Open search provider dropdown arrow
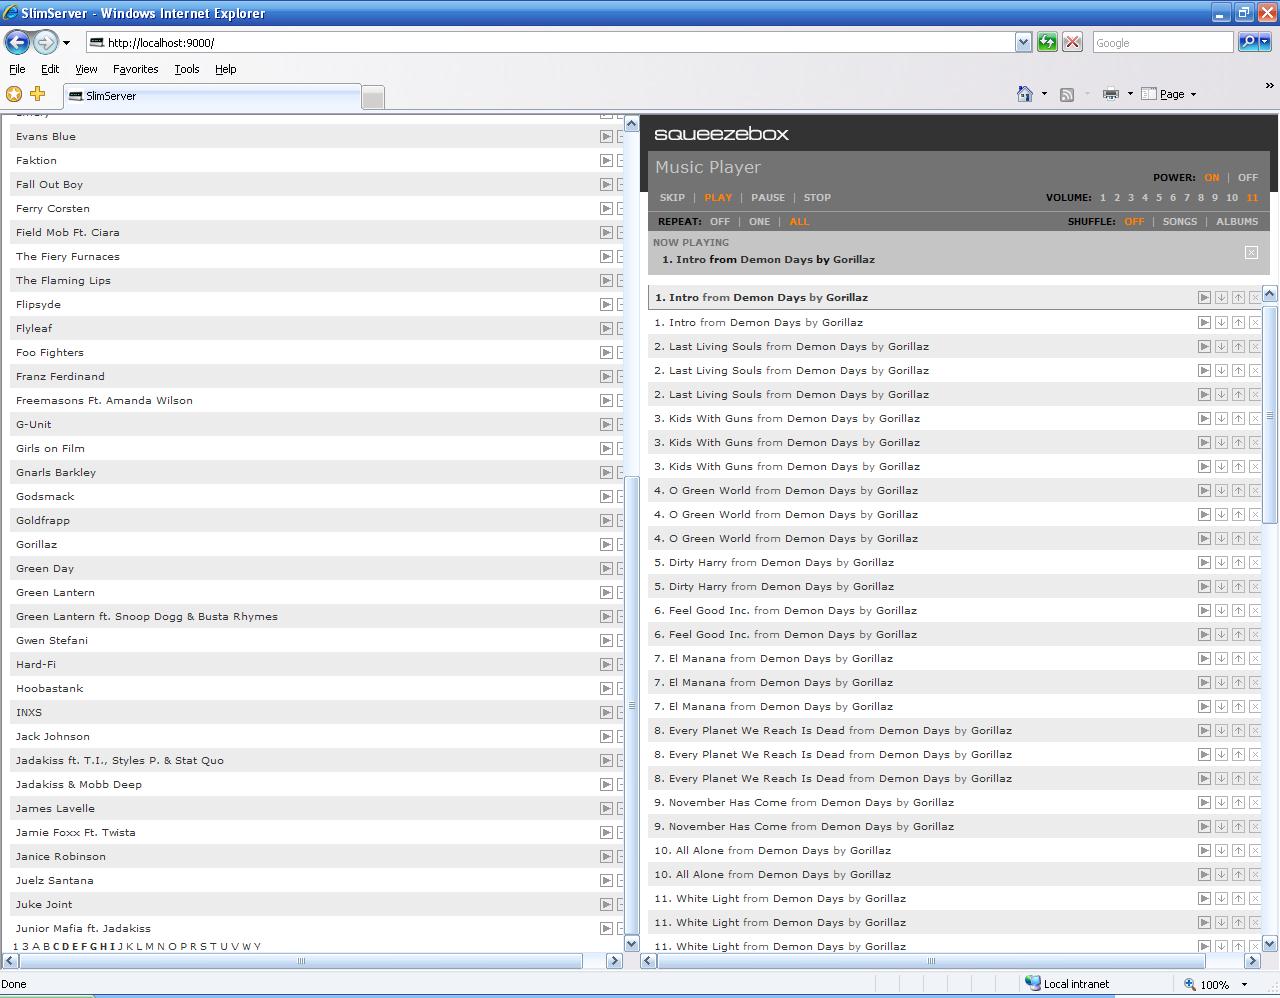The height and width of the screenshot is (998, 1280). tap(1265, 42)
